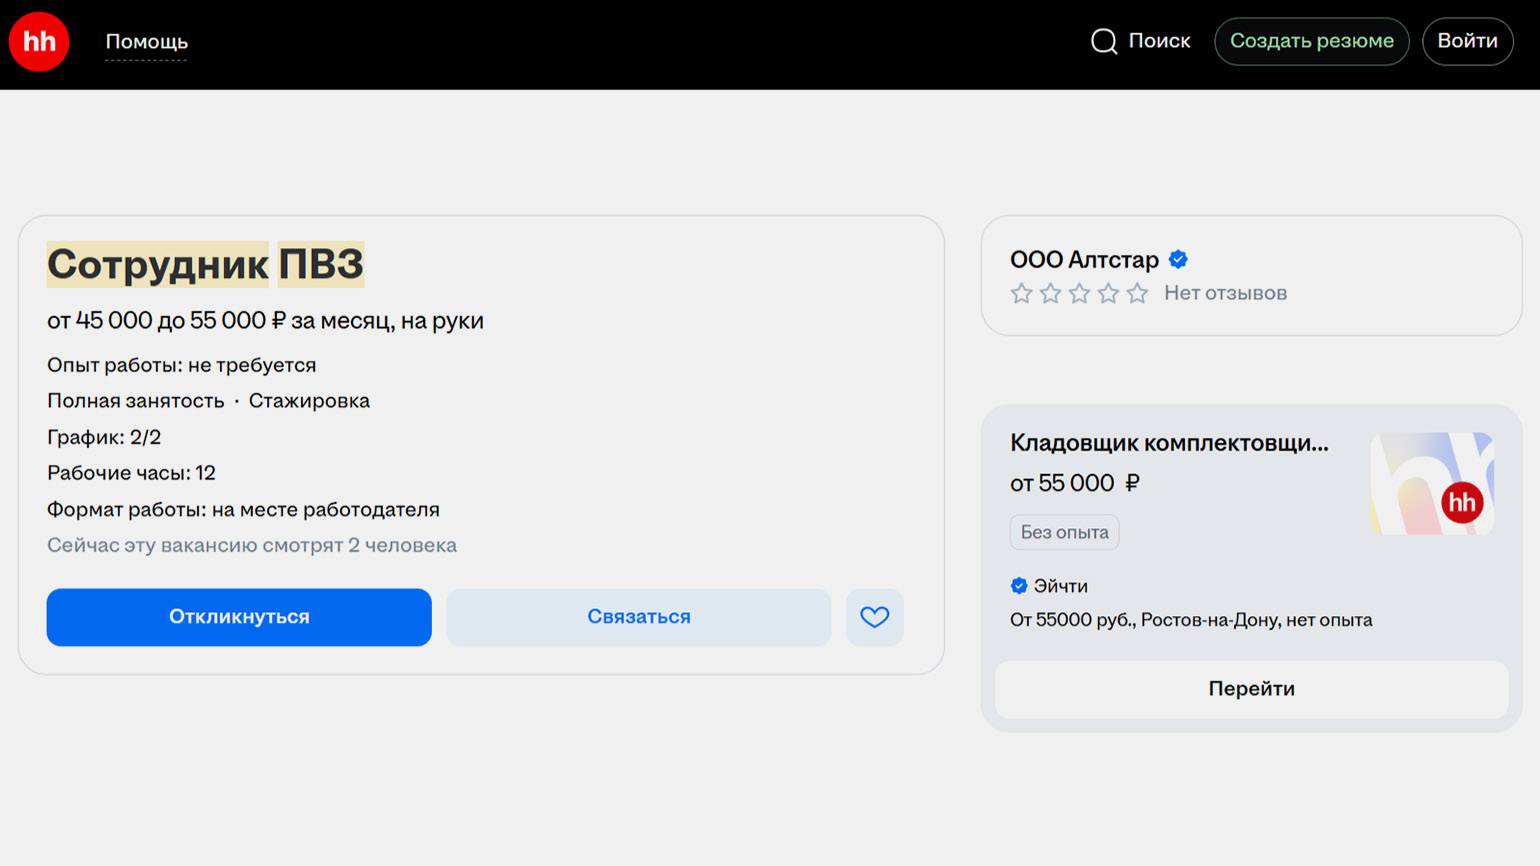Open Поиск in the header
This screenshot has width=1540, height=866.
click(1159, 41)
